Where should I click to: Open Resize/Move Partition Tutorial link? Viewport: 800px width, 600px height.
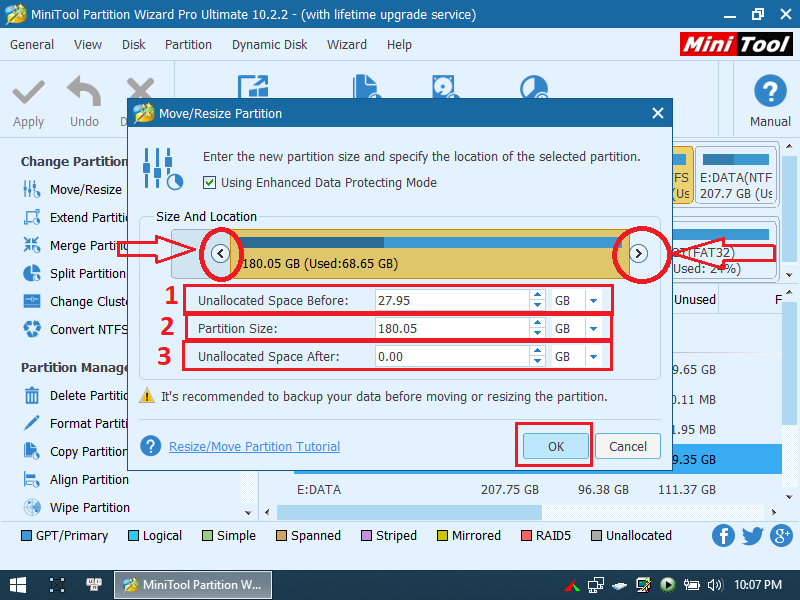(x=254, y=446)
